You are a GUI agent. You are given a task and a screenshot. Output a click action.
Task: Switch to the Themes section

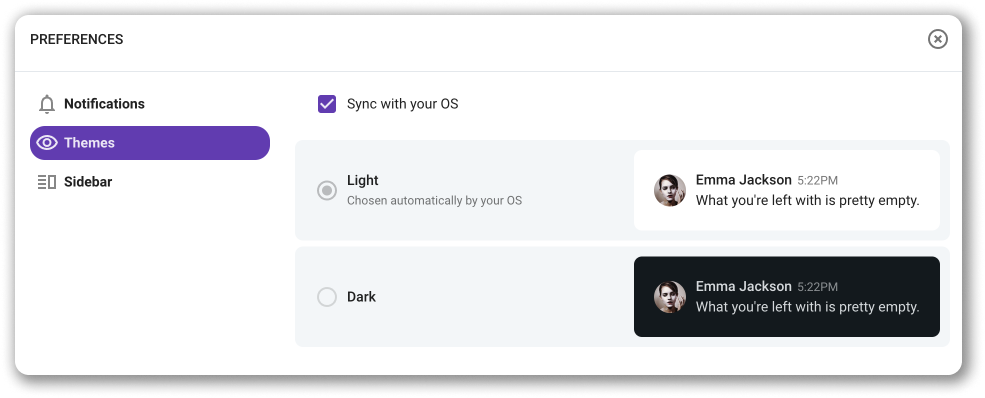(150, 143)
